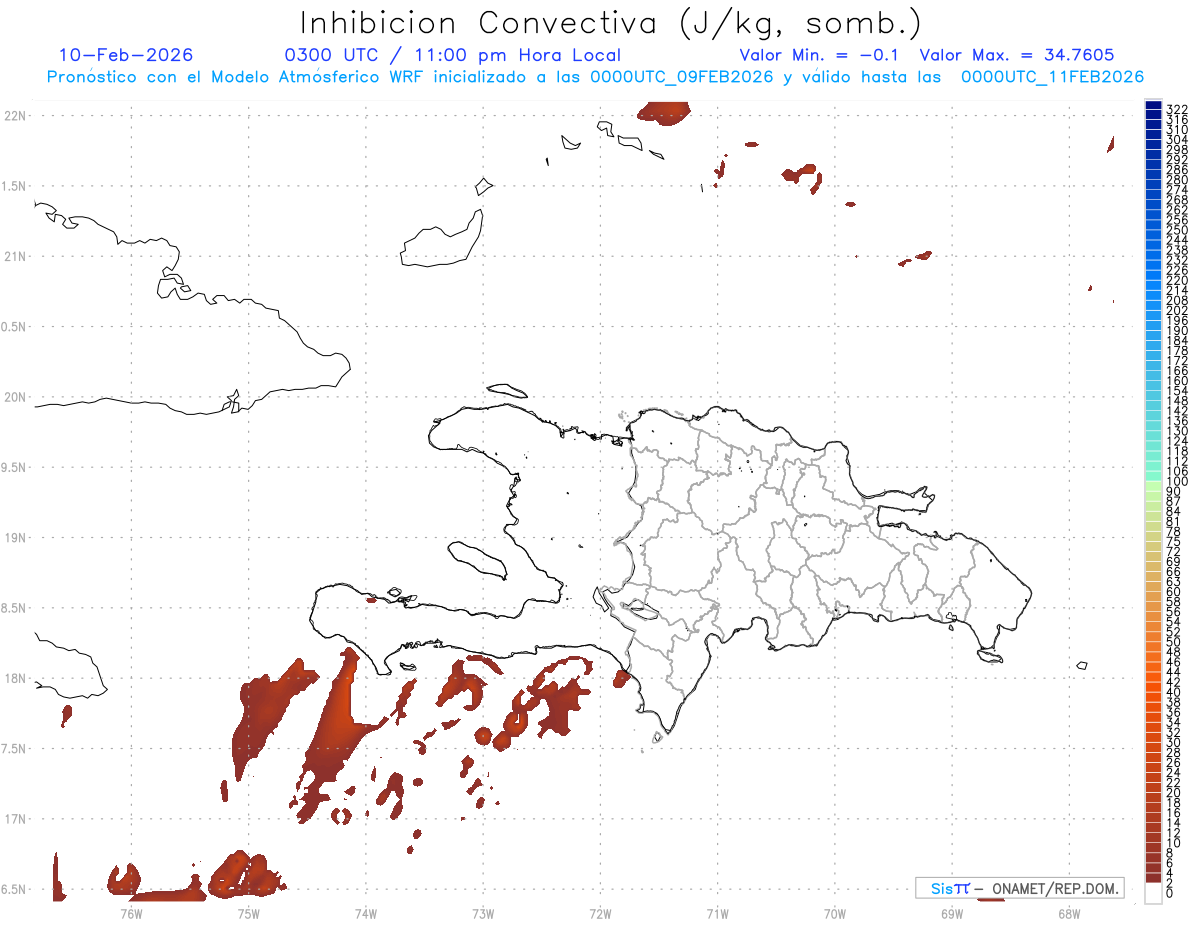The width and height of the screenshot is (1200, 927).
Task: Click the 72W longitude label
Action: pyautogui.click(x=600, y=913)
